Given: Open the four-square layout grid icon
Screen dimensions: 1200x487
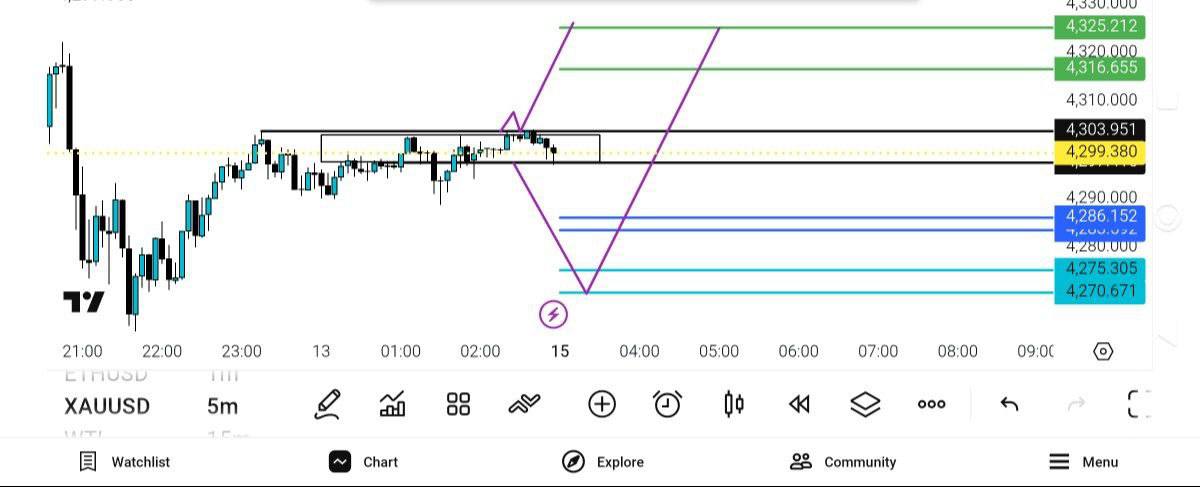Looking at the screenshot, I should 458,404.
